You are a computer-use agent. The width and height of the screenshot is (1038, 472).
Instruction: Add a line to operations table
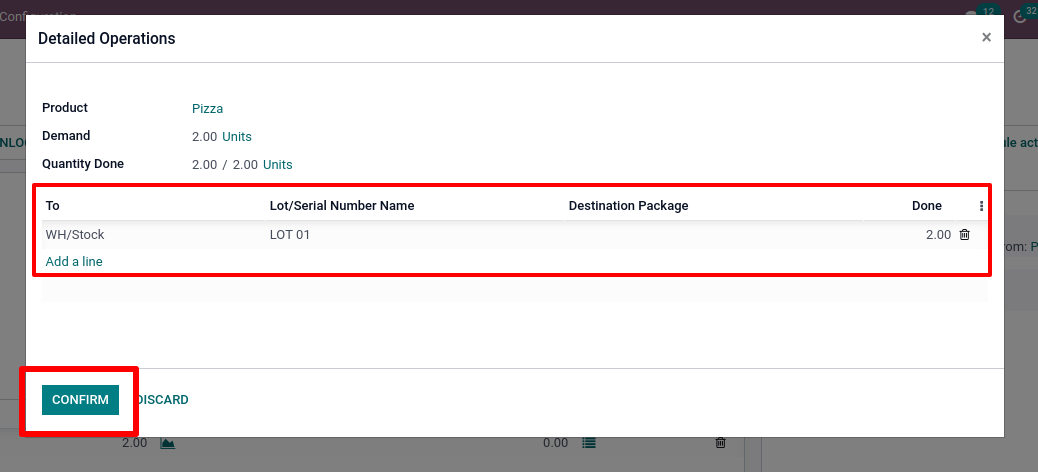(x=74, y=262)
